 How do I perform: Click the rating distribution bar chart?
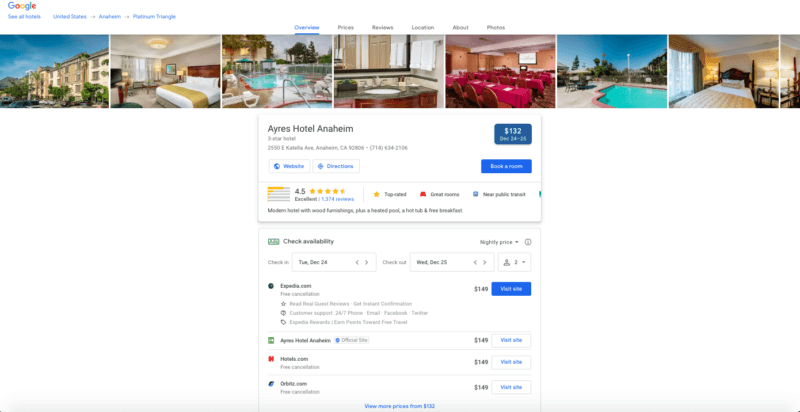click(279, 194)
